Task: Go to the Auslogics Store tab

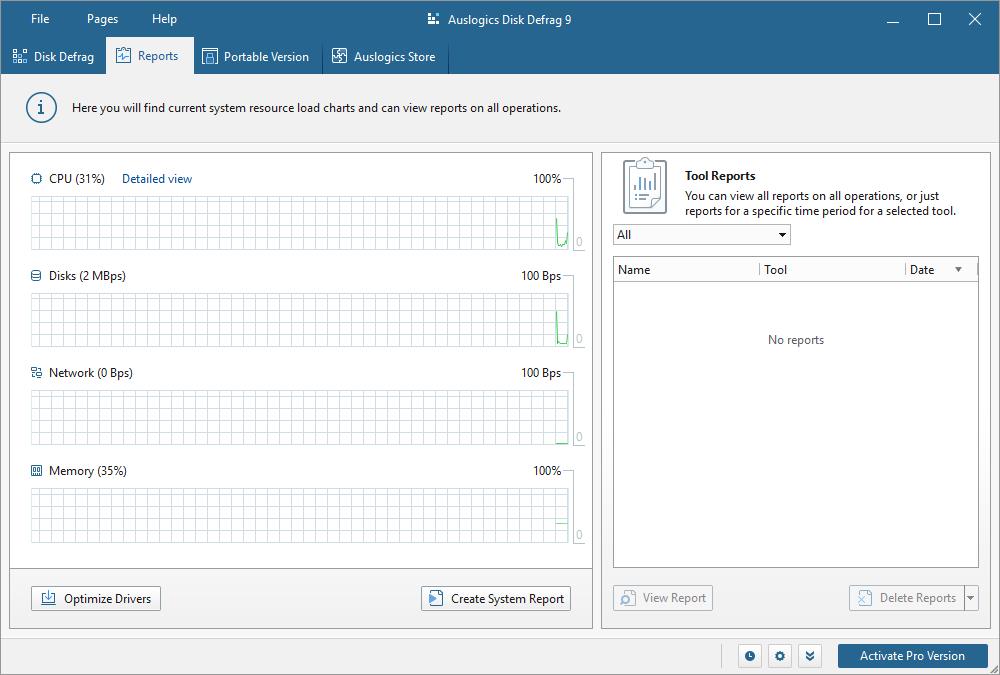Action: 384,57
